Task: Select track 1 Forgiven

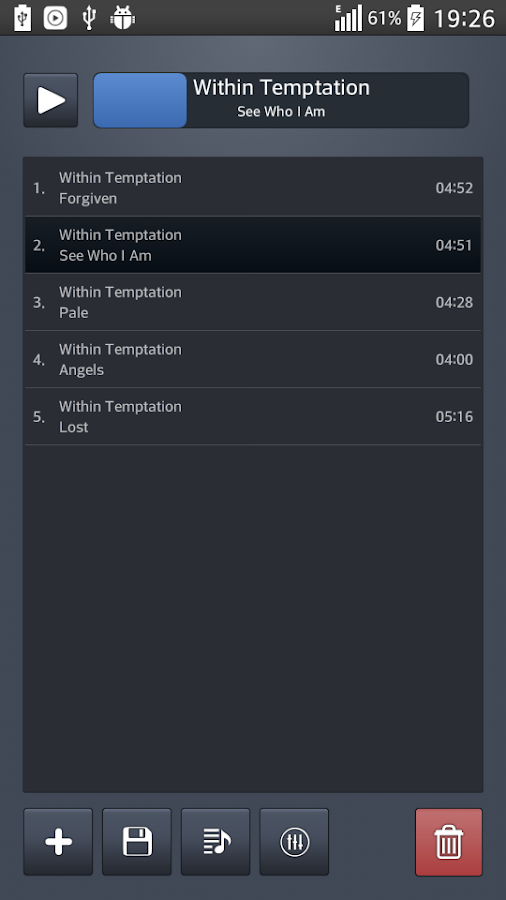Action: [x=253, y=188]
